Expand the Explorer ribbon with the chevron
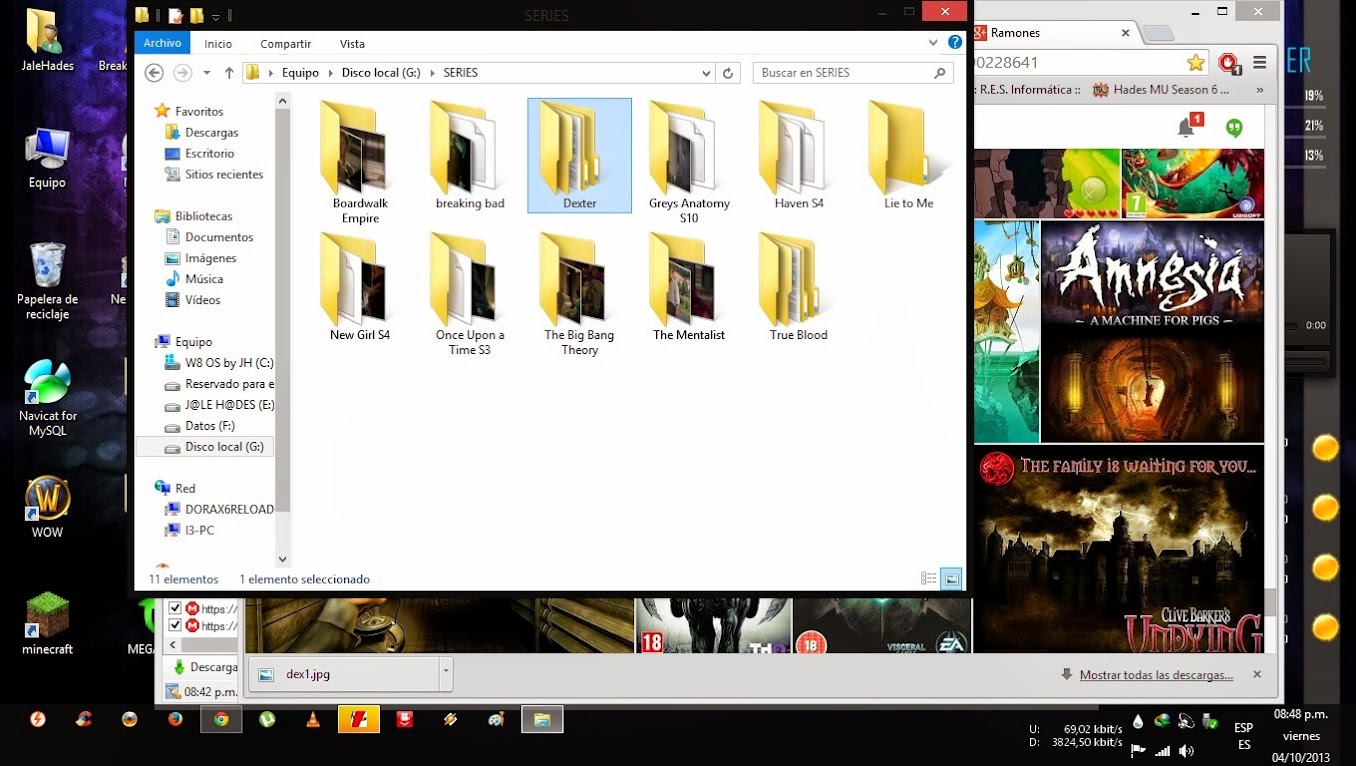 coord(933,43)
